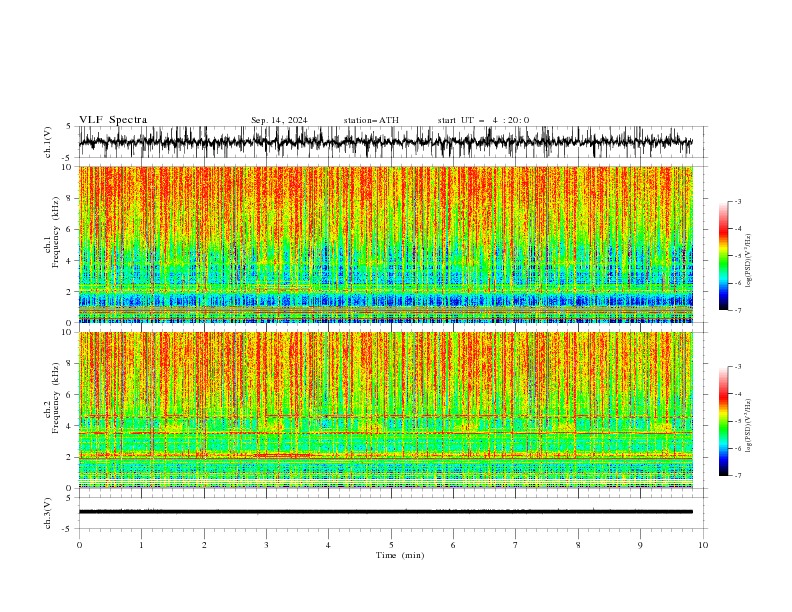Click the log(PSD) label of ch.2 color bar
792x612 pixels.
pos(749,425)
